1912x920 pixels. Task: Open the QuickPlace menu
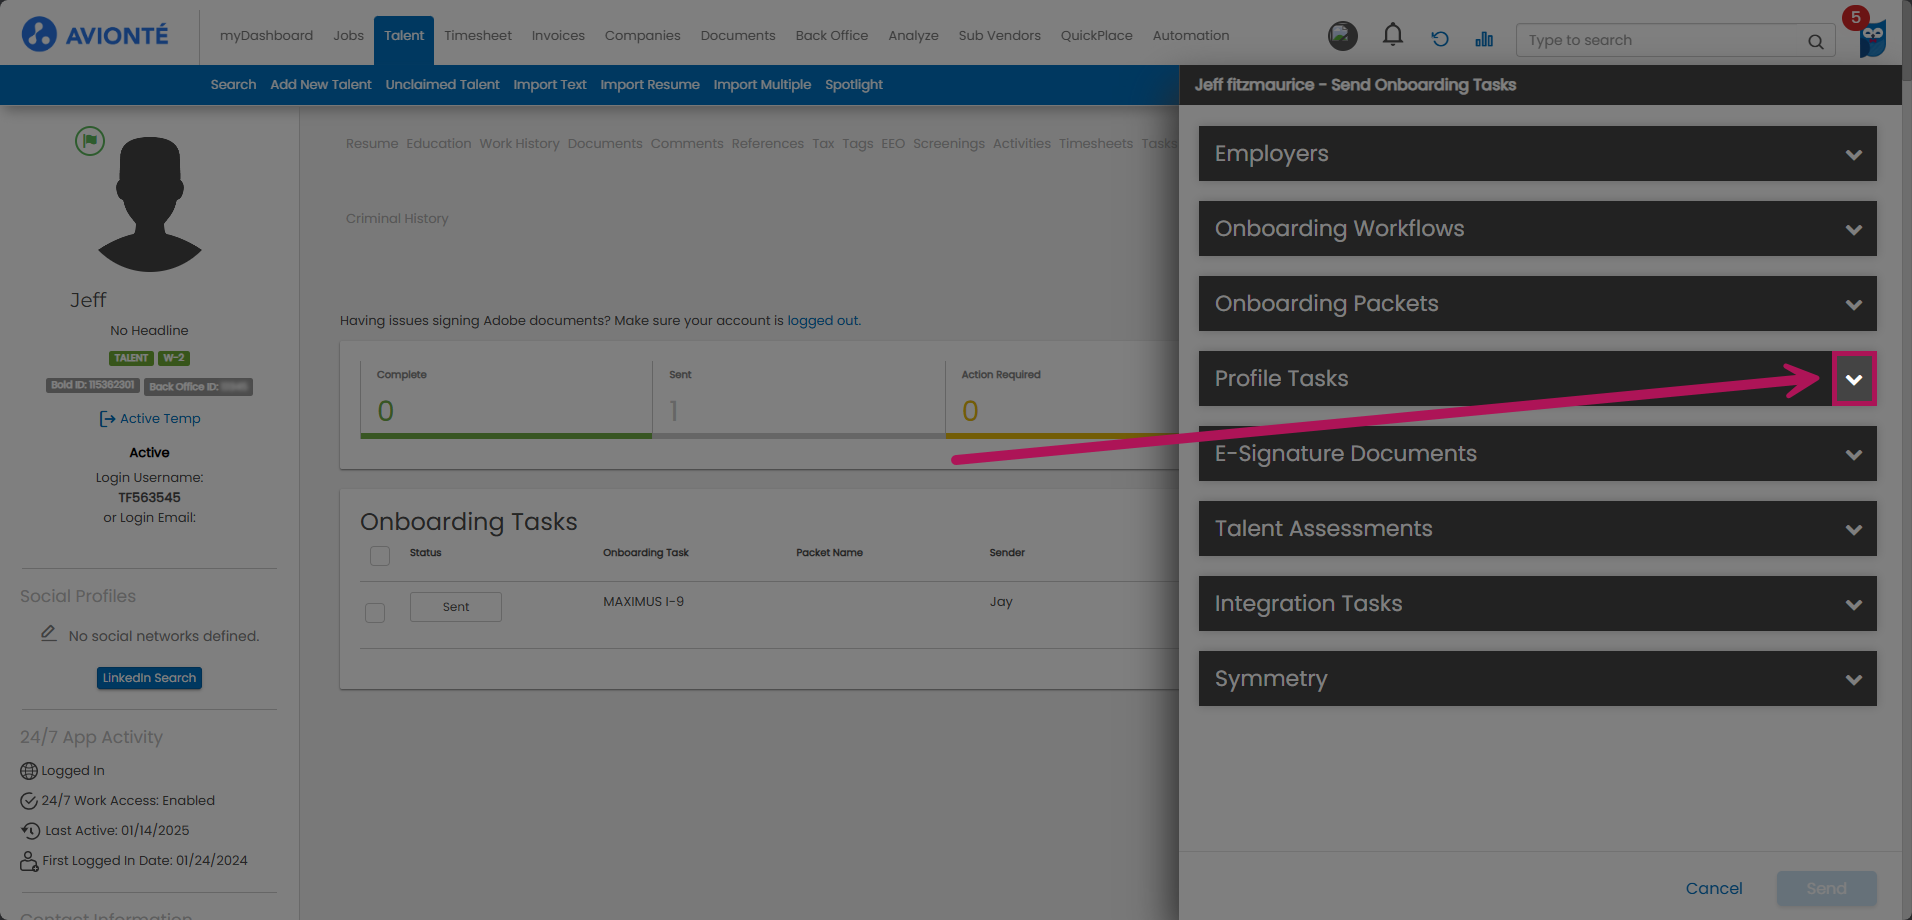click(1096, 35)
